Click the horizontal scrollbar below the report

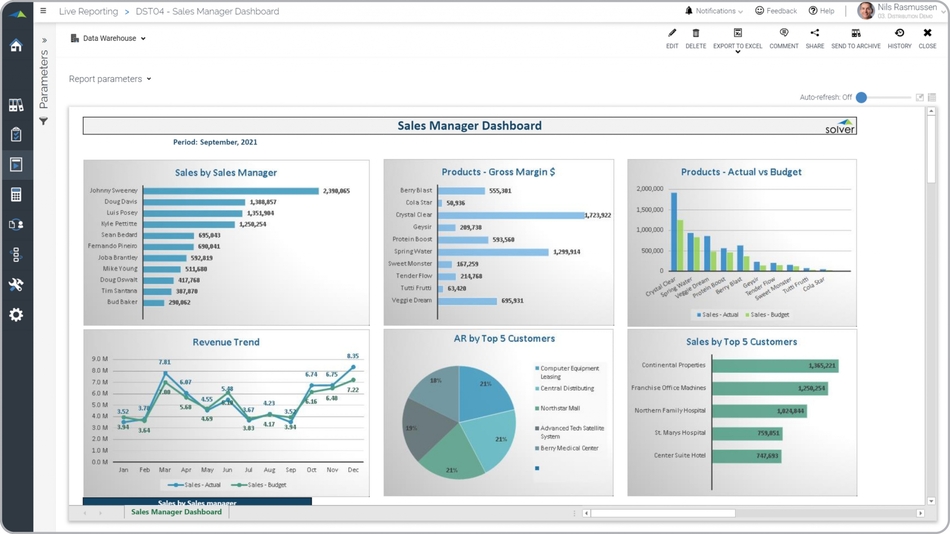click(x=662, y=513)
